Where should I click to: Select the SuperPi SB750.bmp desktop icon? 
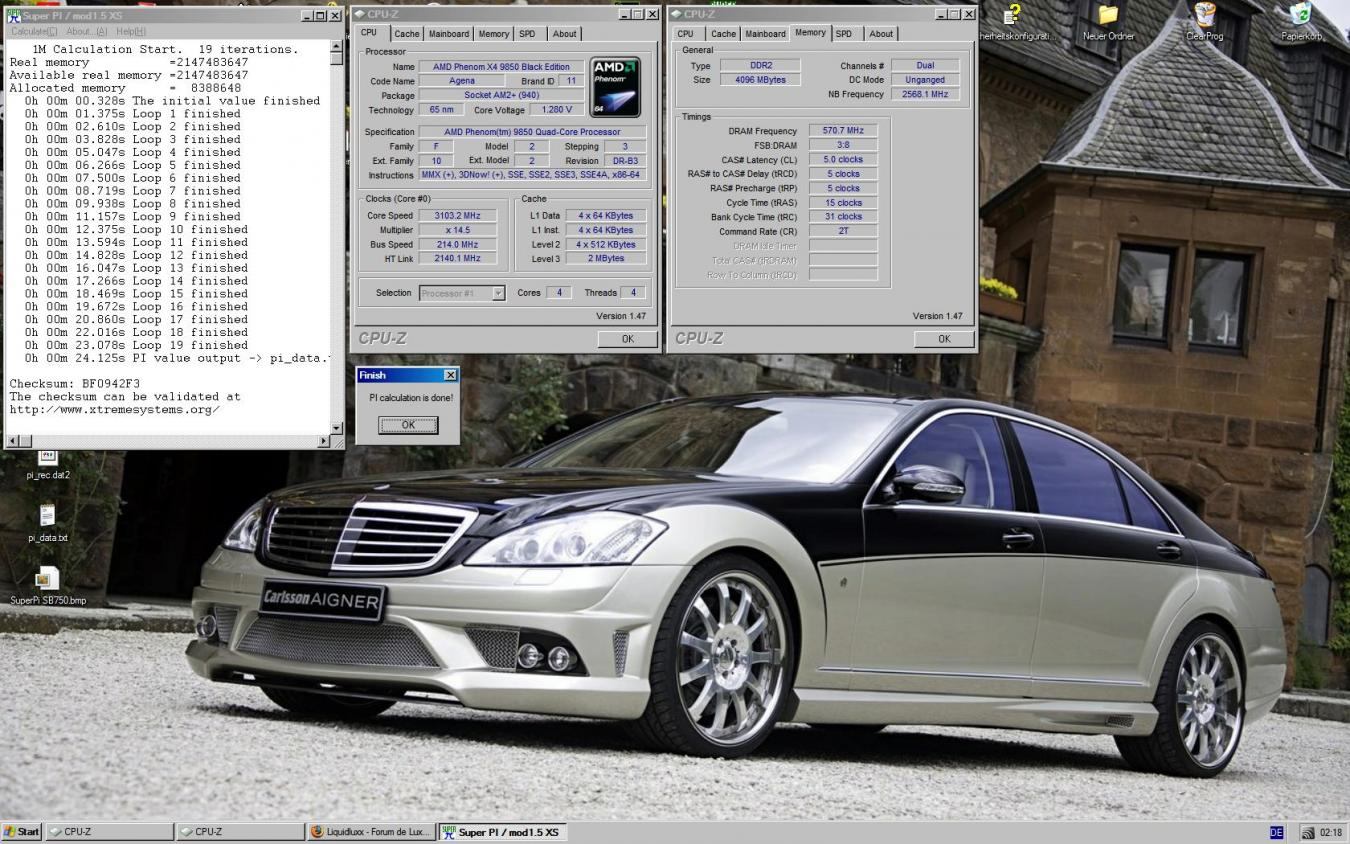pos(47,586)
